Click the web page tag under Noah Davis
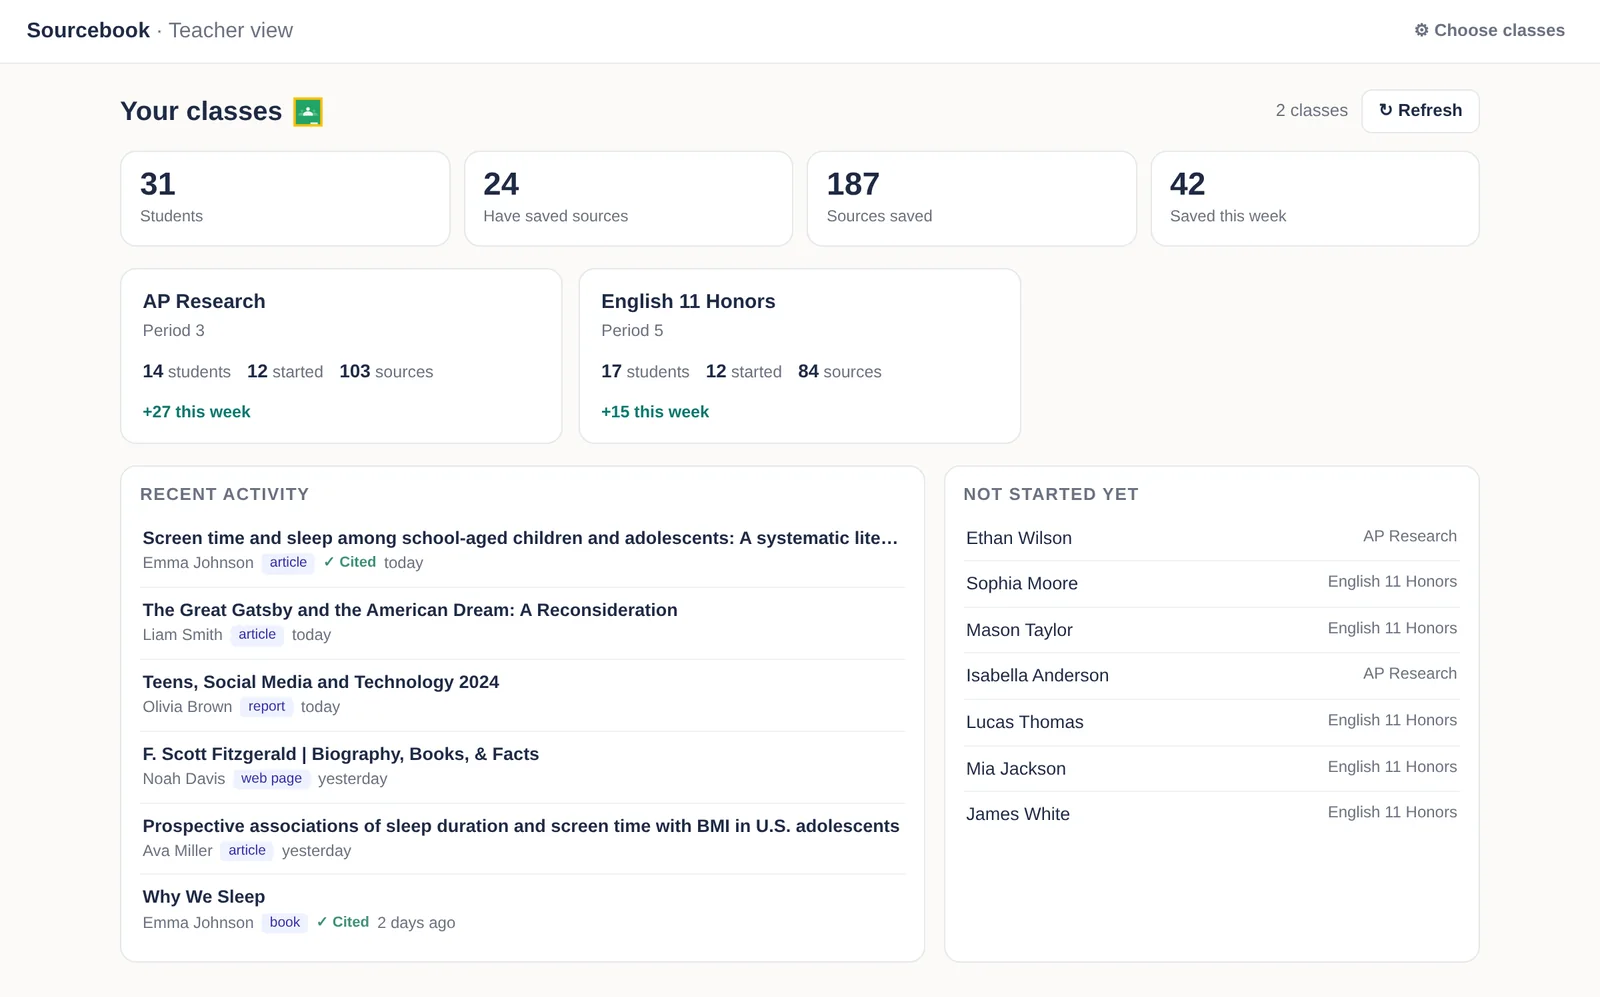Viewport: 1600px width, 997px height. pyautogui.click(x=271, y=779)
